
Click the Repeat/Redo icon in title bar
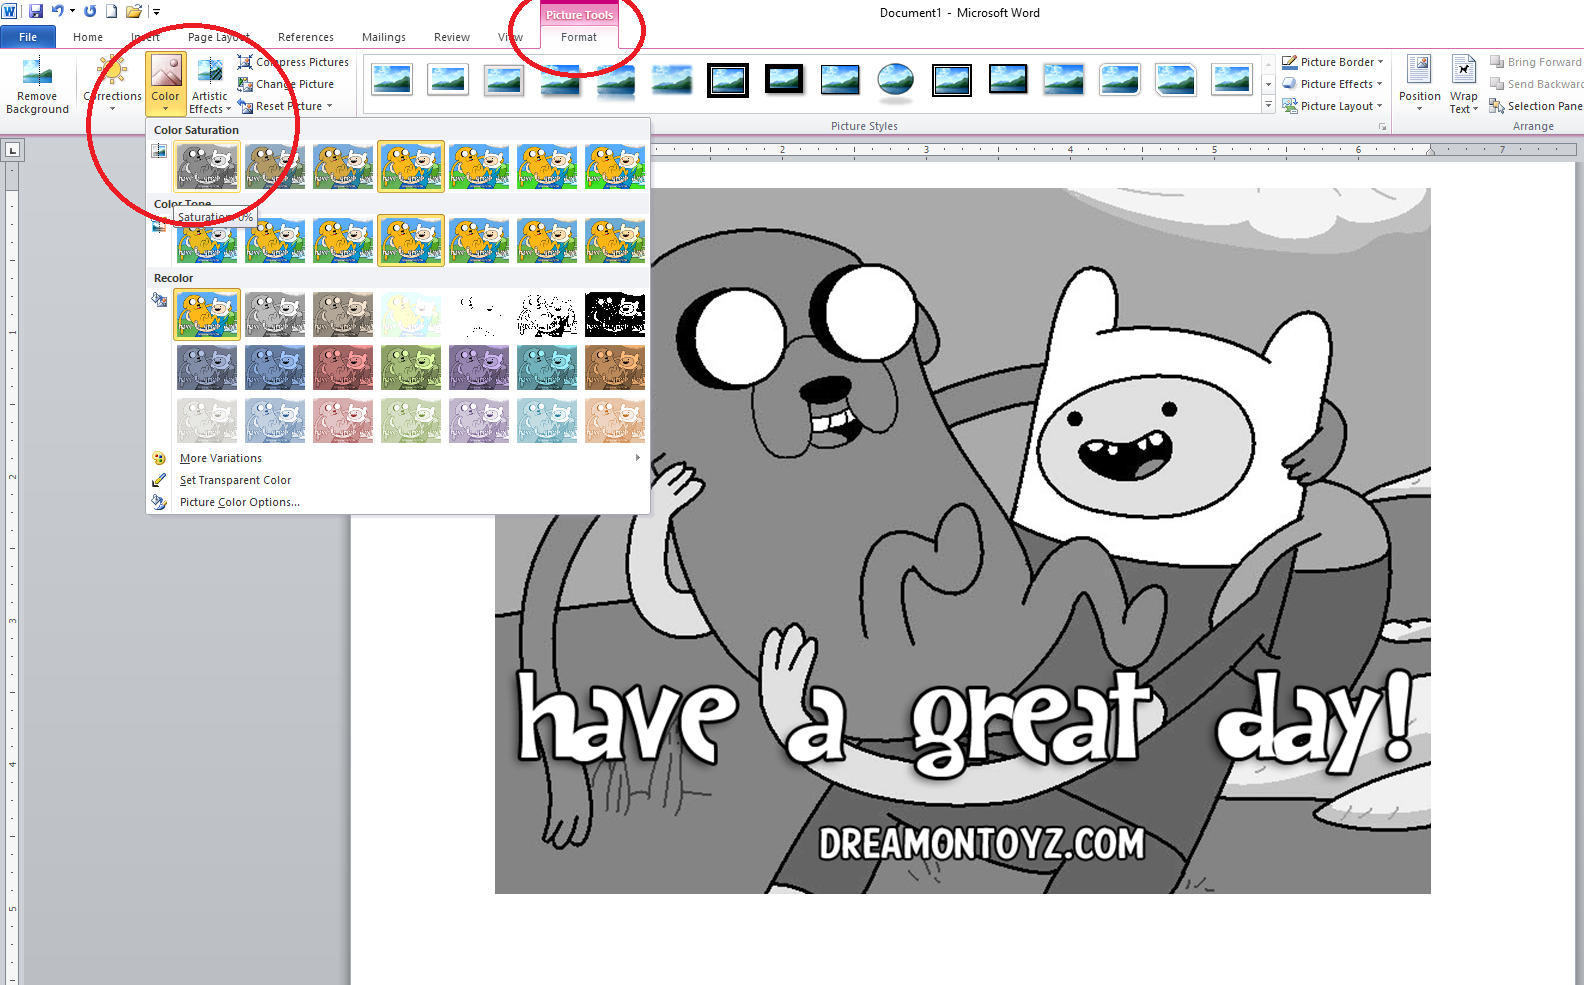tap(90, 12)
